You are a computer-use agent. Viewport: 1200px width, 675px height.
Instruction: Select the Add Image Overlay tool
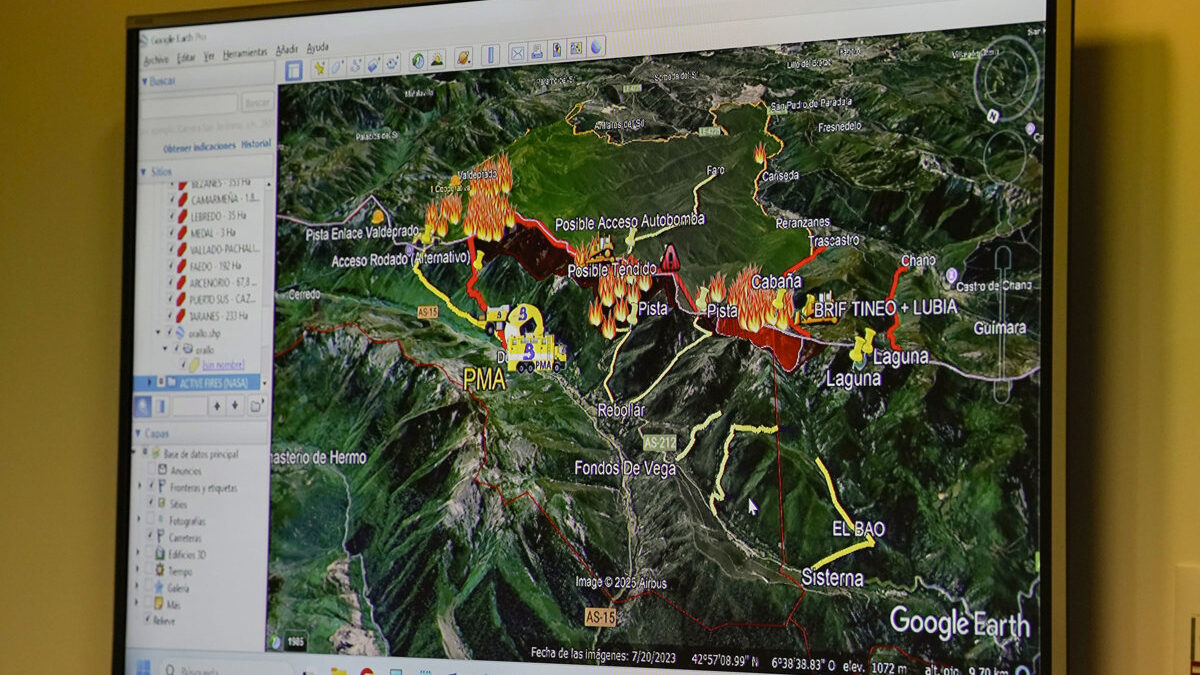373,65
